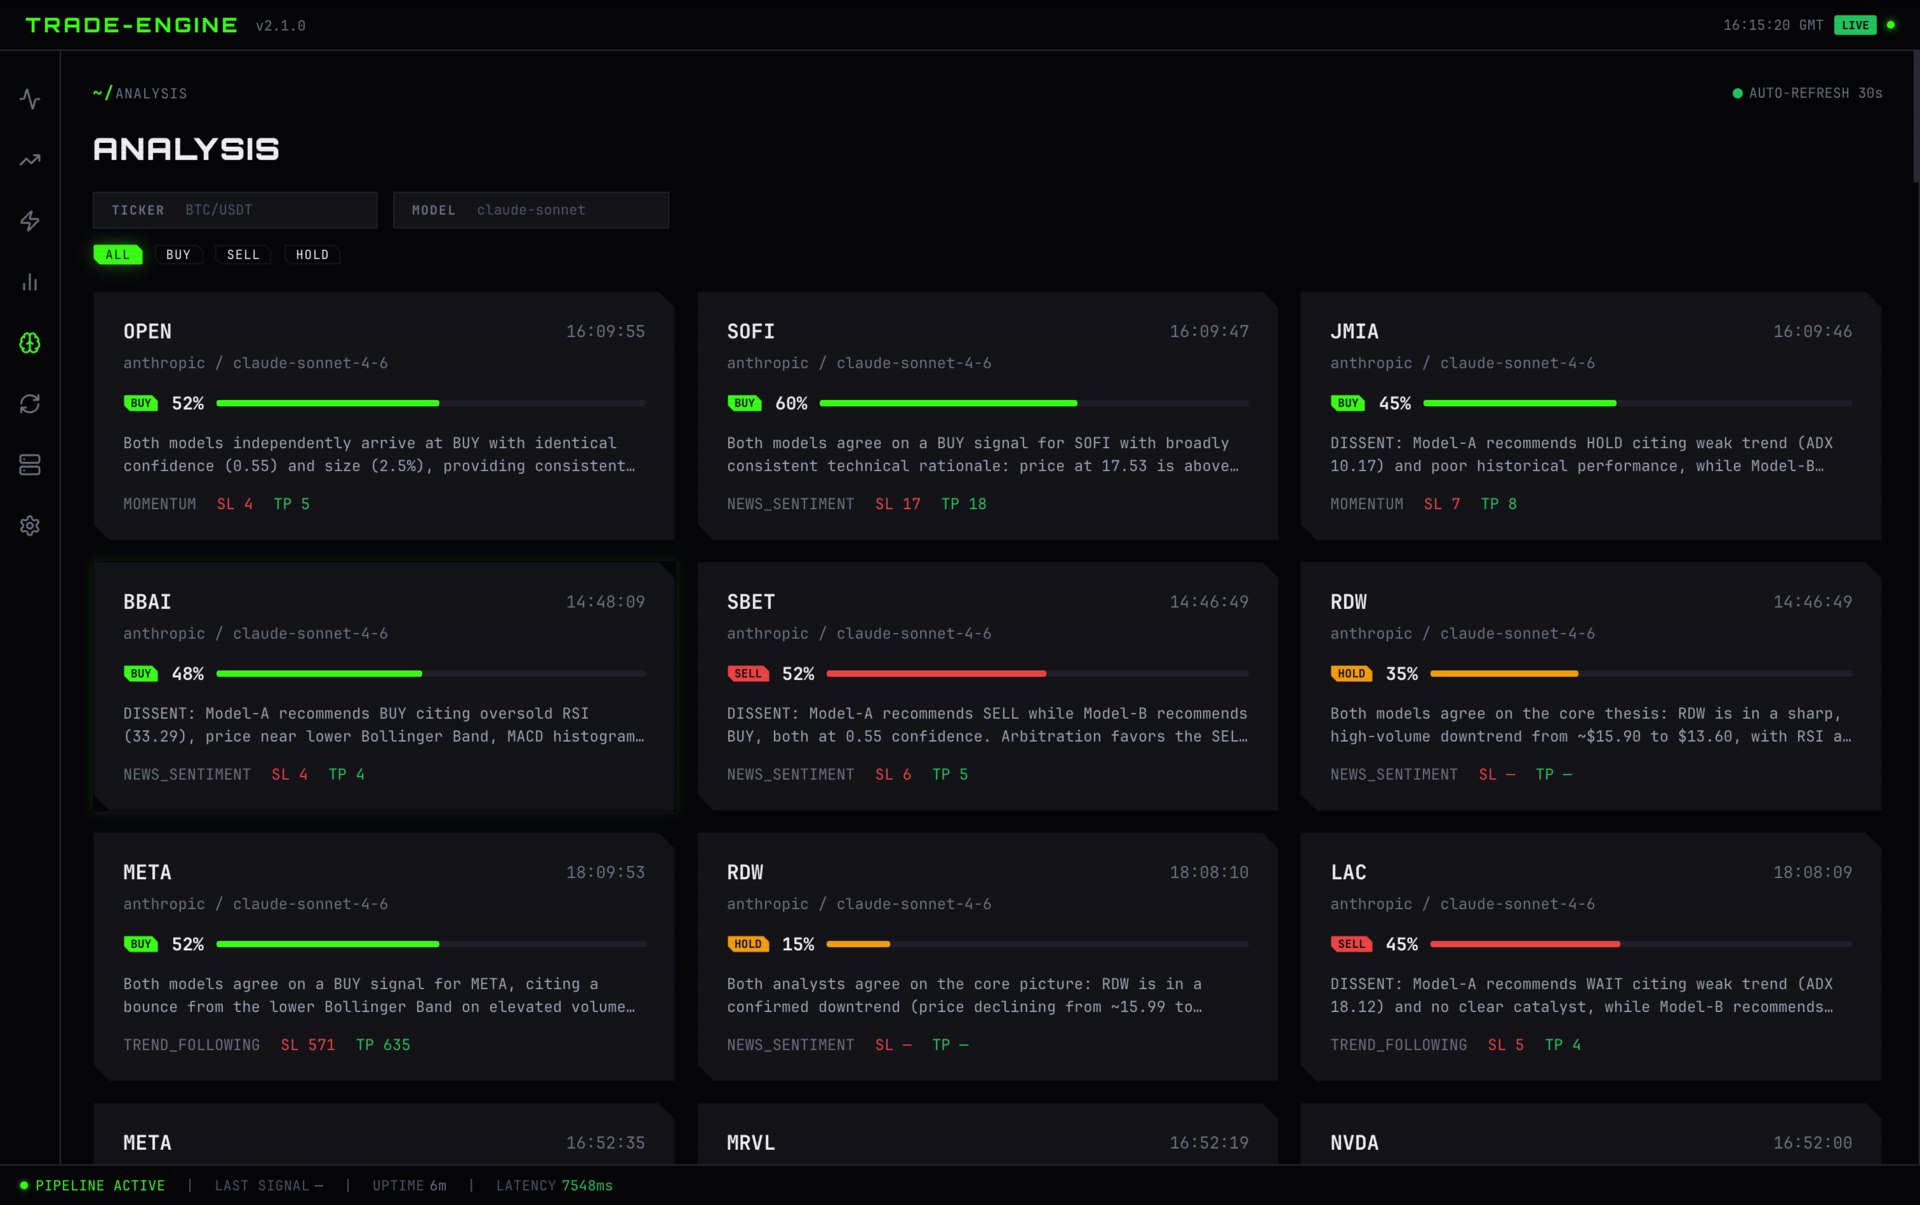Open the refresh cycle sidebar icon
Screen dimensions: 1920x1205
tap(30, 404)
